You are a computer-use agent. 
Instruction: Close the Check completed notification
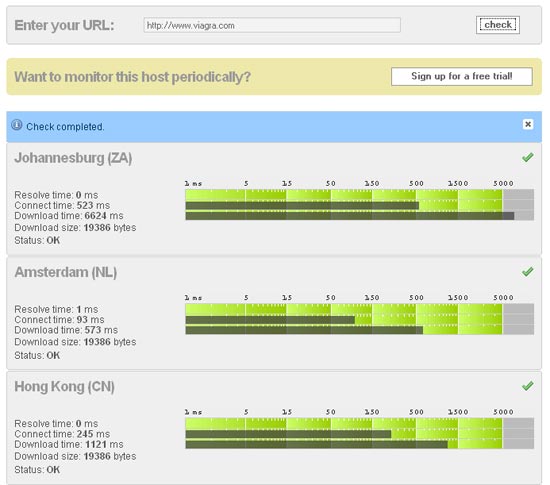click(528, 124)
